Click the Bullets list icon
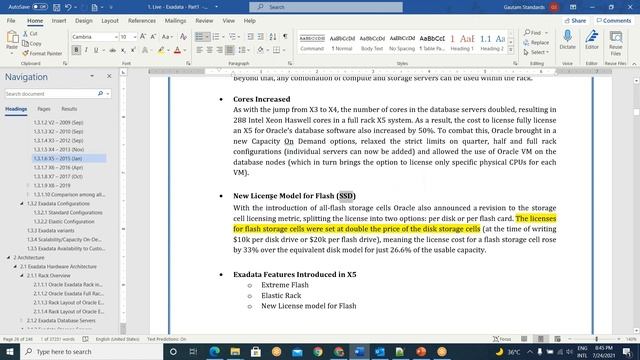The height and width of the screenshot is (360, 640). [199, 37]
